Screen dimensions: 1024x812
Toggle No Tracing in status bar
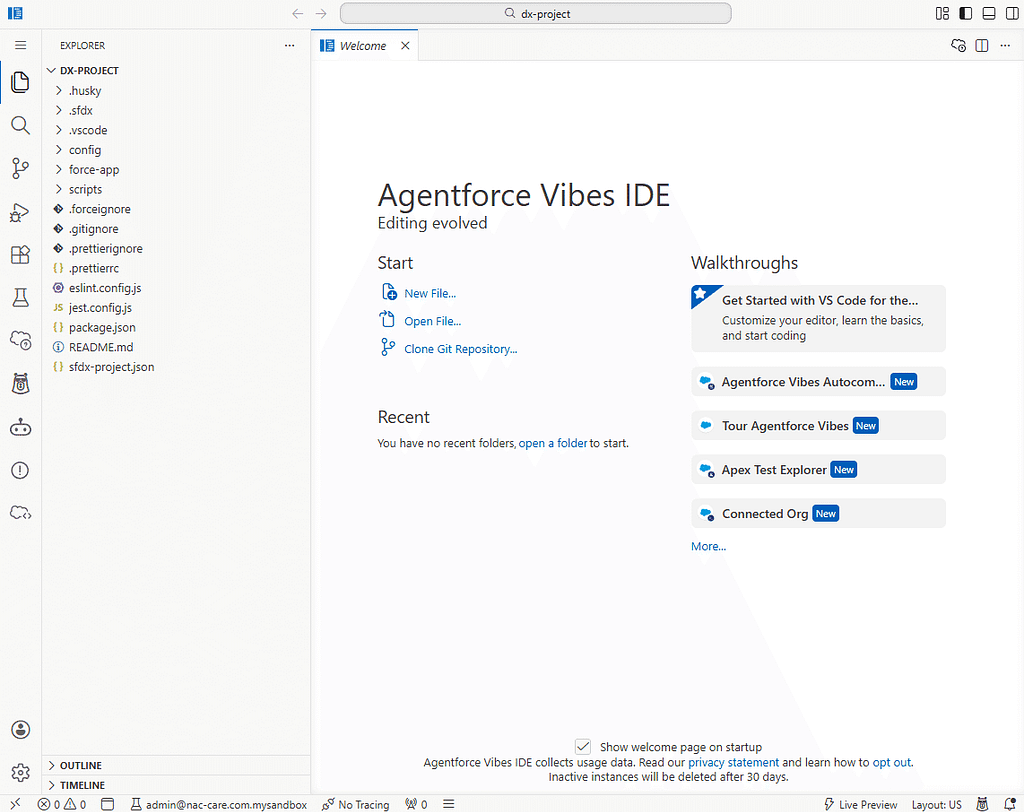click(355, 804)
